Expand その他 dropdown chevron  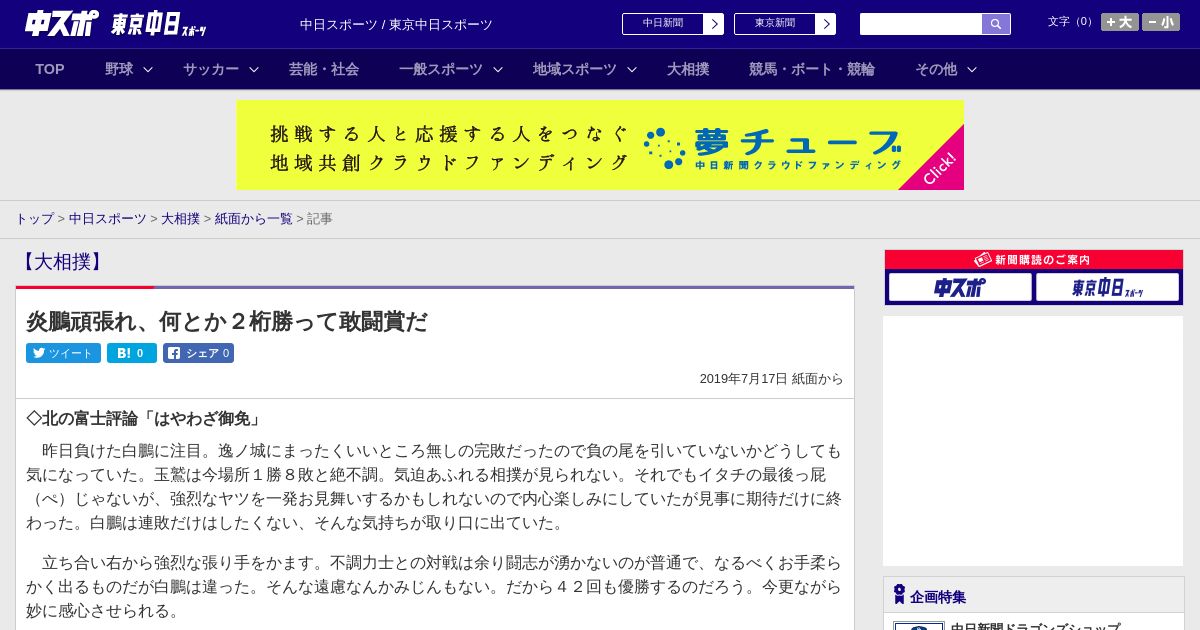972,70
